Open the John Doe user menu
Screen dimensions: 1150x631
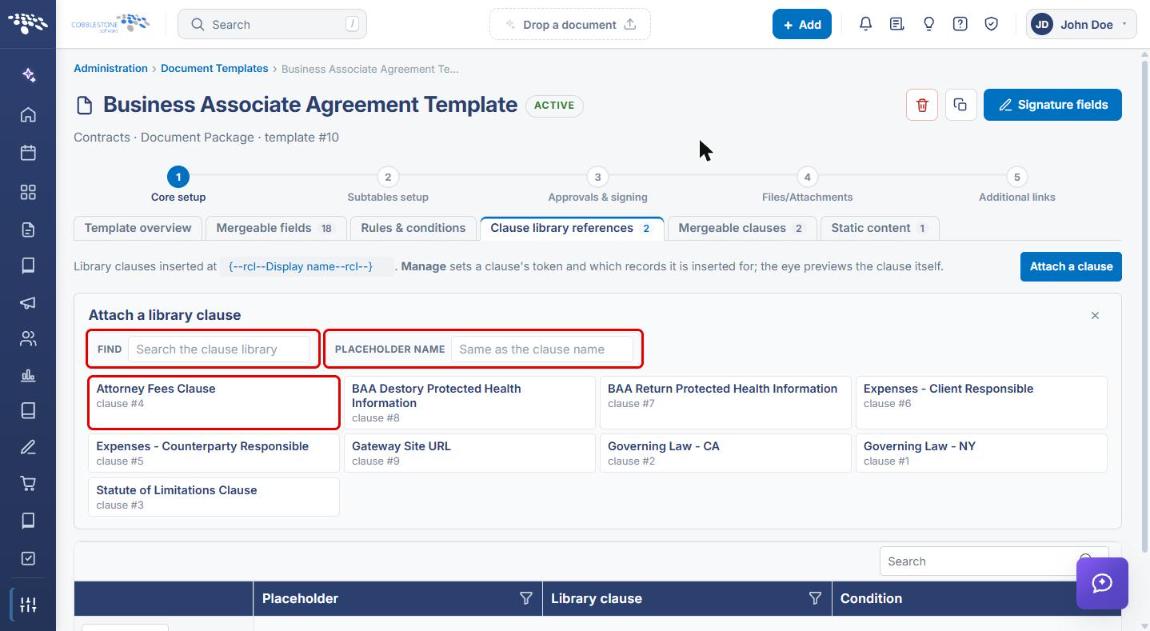1081,24
